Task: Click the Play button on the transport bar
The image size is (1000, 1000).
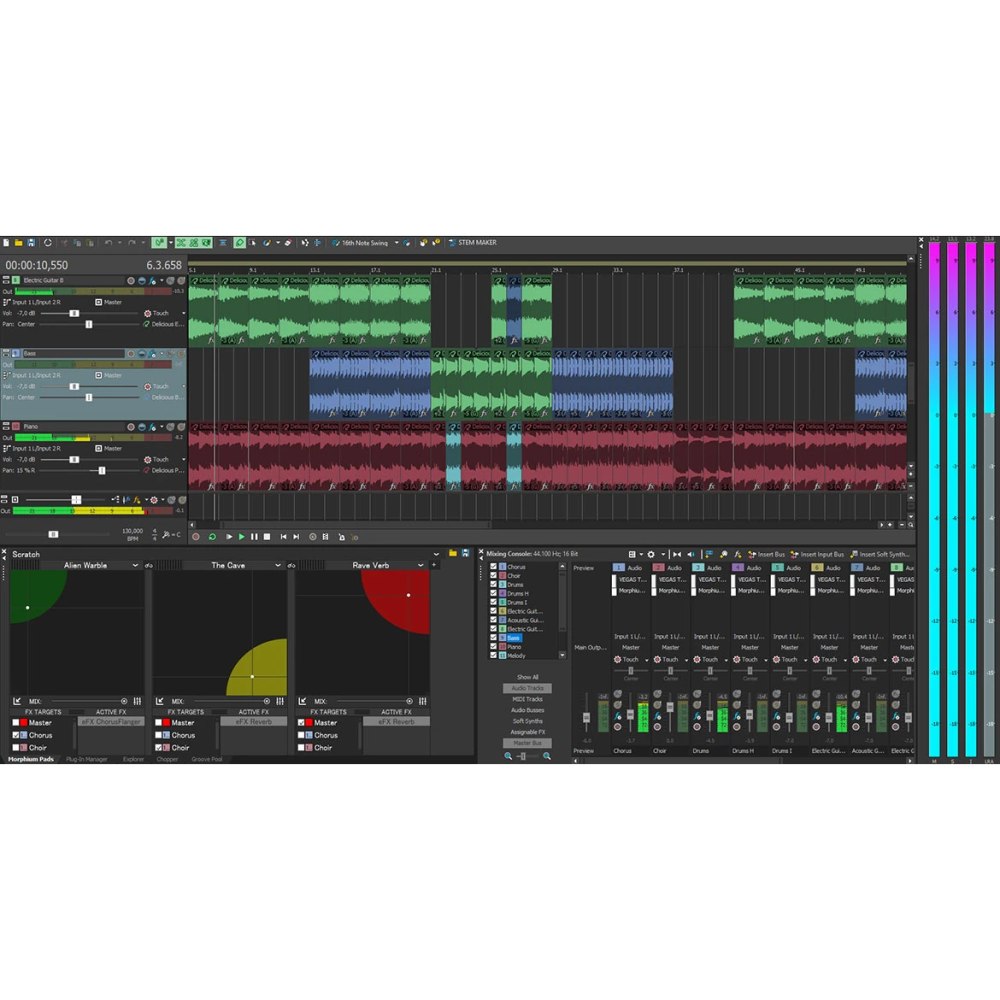Action: (x=243, y=536)
